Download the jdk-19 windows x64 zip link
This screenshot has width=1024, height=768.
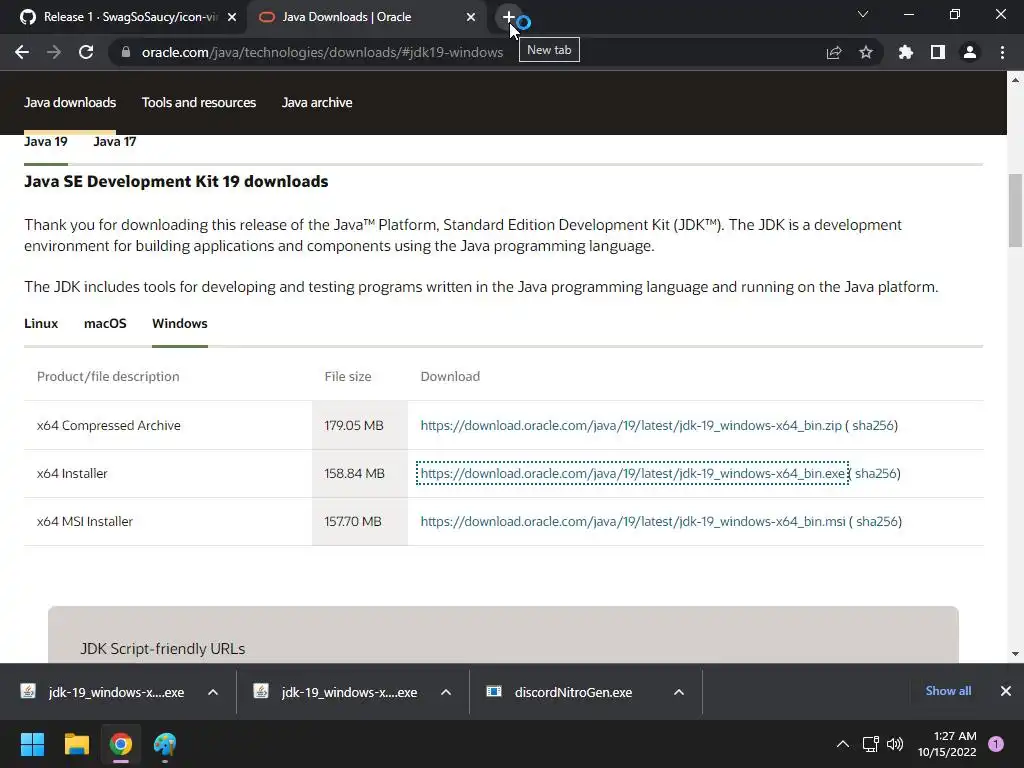pos(631,425)
